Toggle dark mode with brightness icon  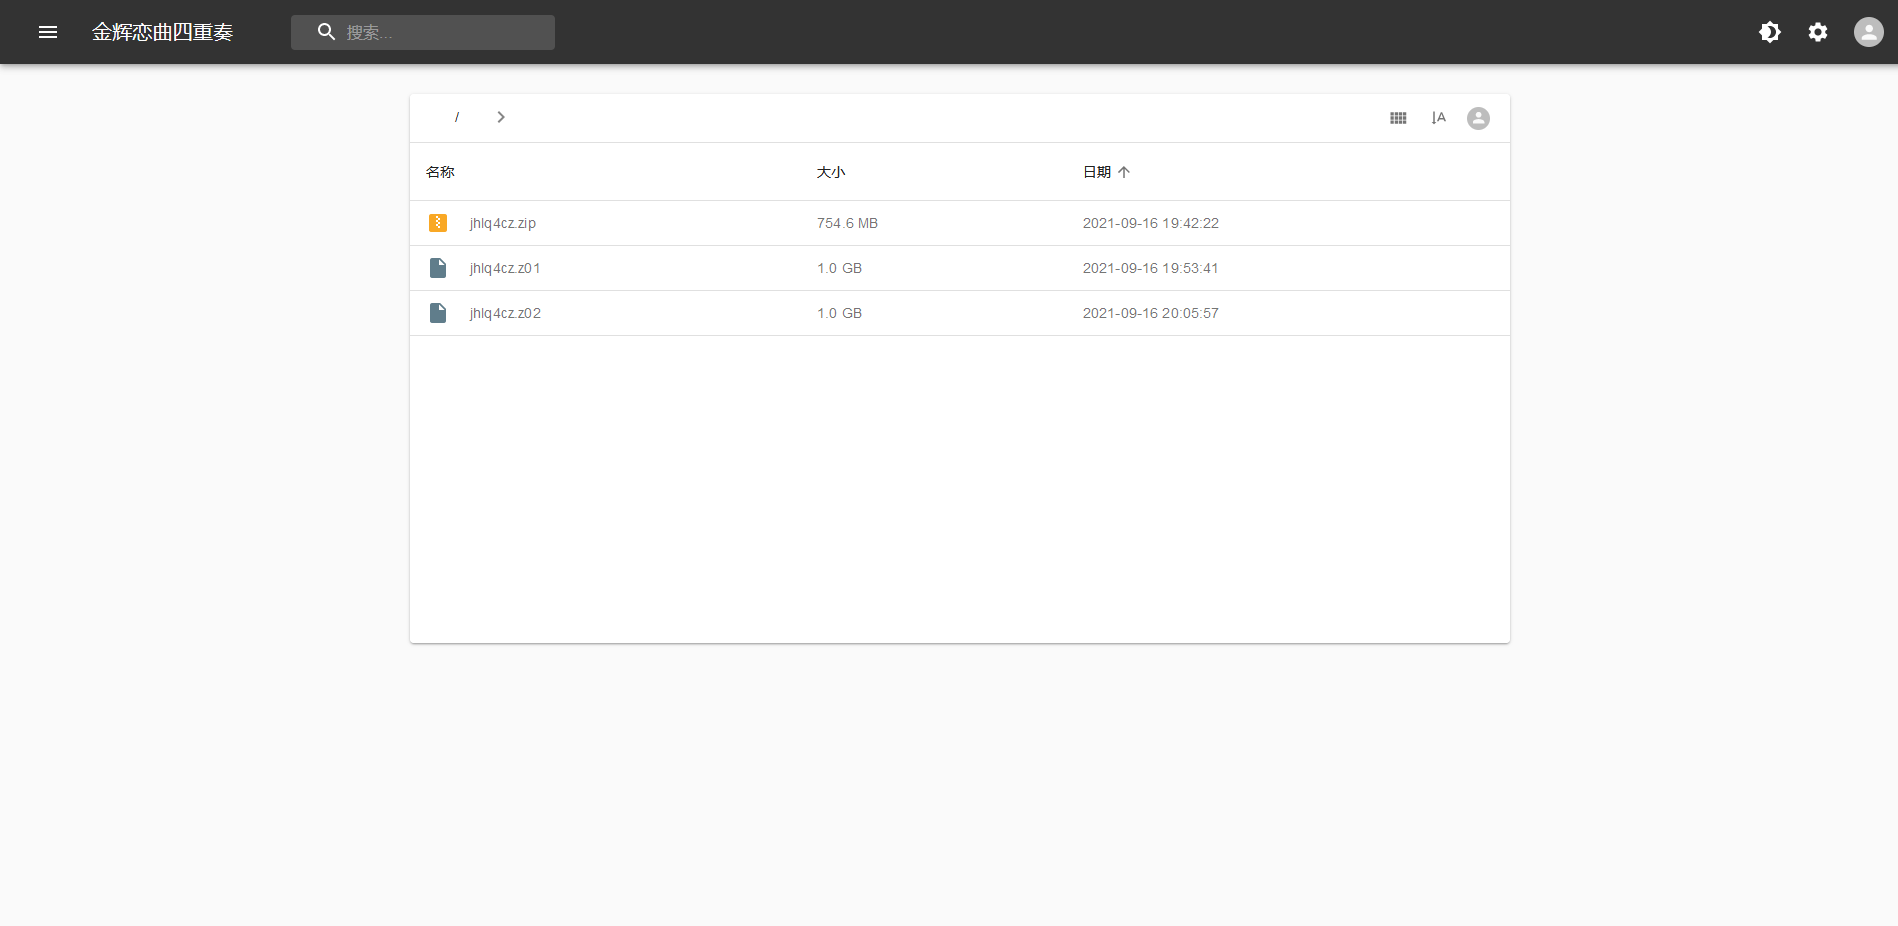click(x=1769, y=32)
